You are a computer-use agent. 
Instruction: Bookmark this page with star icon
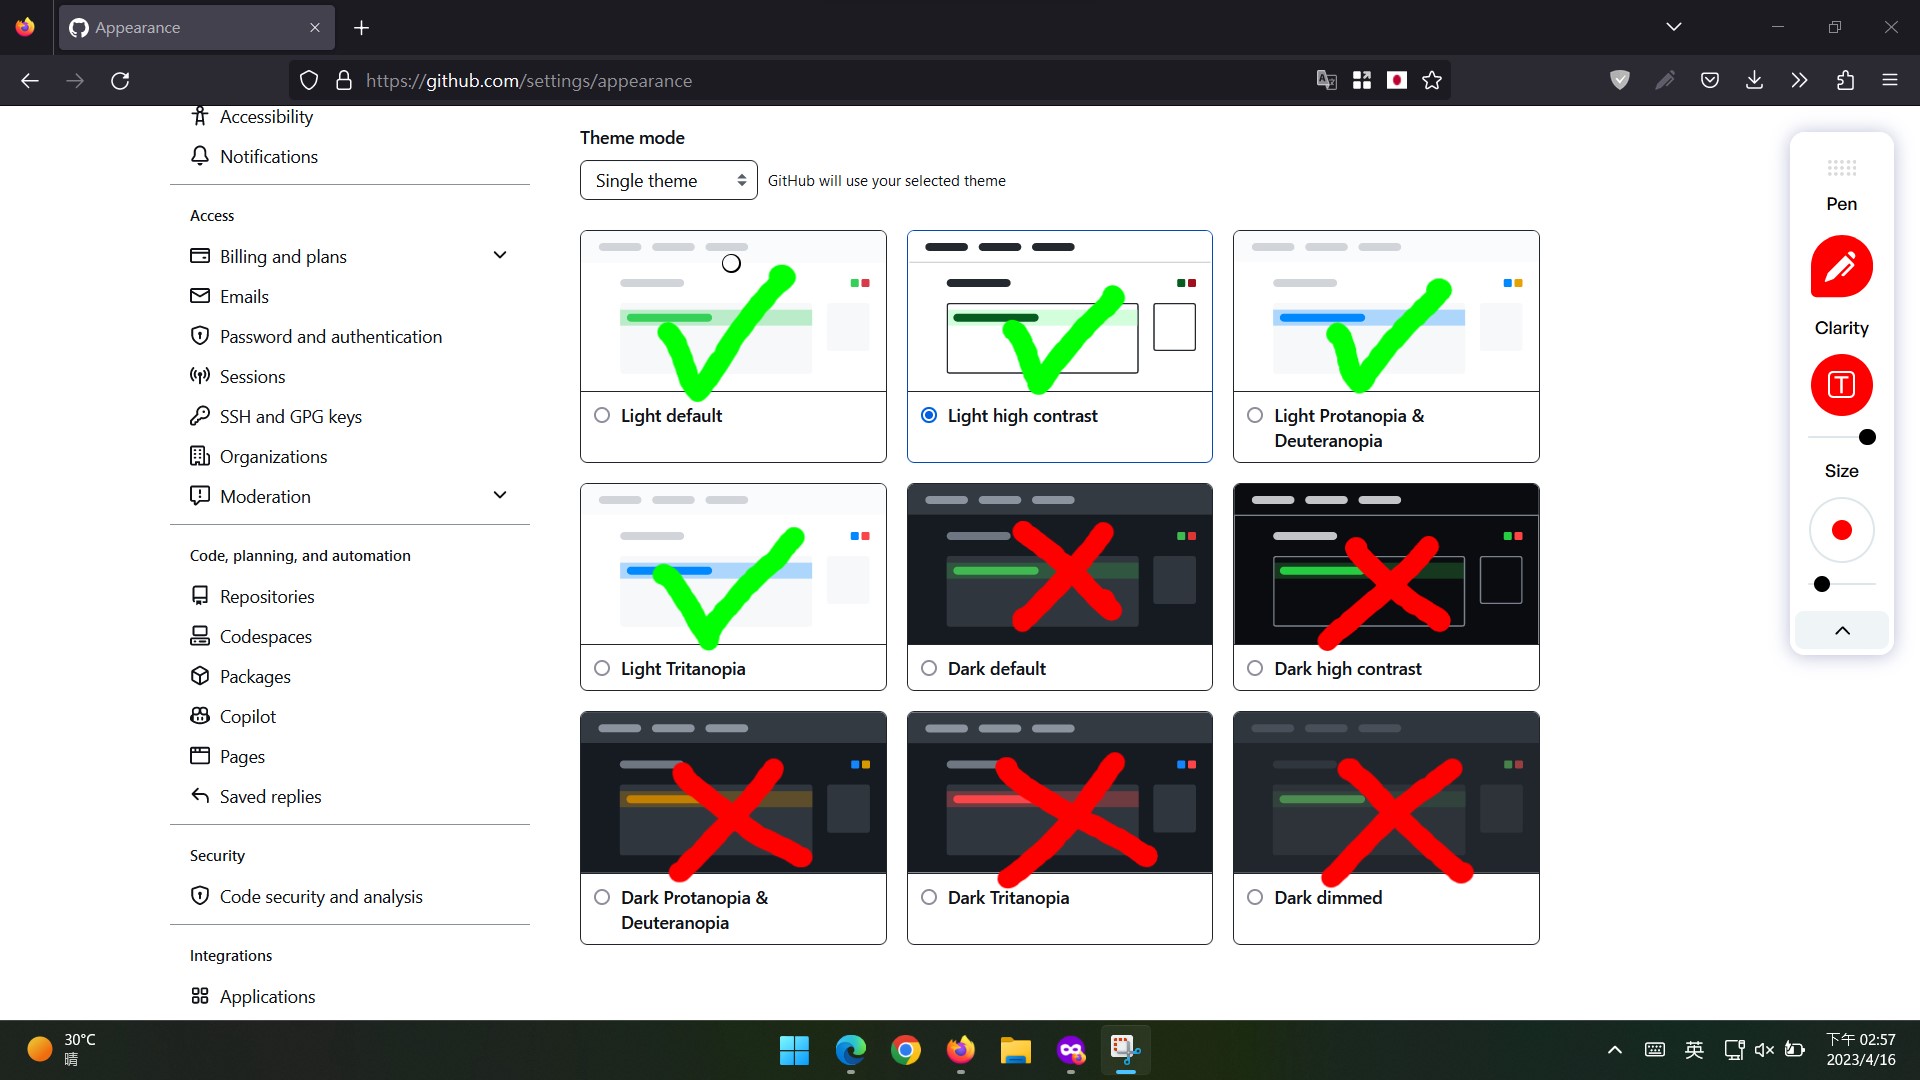tap(1432, 80)
